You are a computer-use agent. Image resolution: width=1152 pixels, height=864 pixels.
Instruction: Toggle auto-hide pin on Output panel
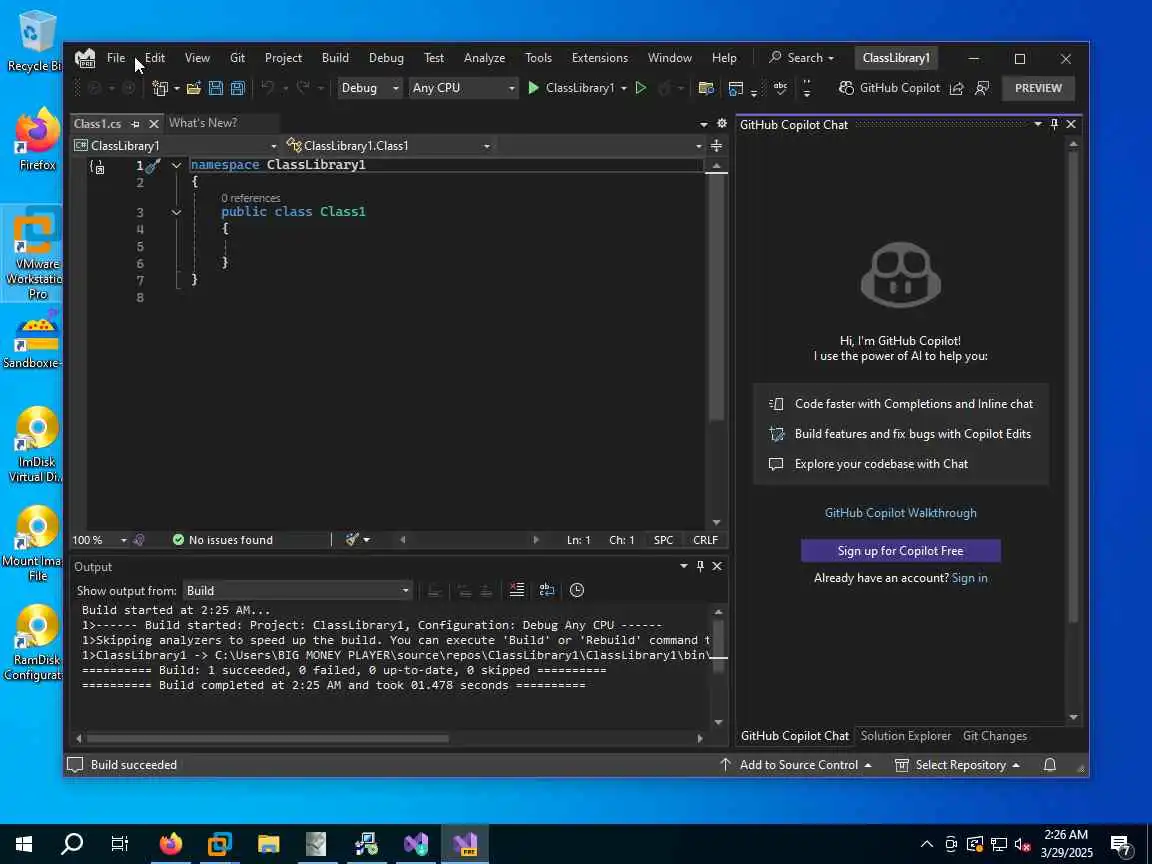700,566
